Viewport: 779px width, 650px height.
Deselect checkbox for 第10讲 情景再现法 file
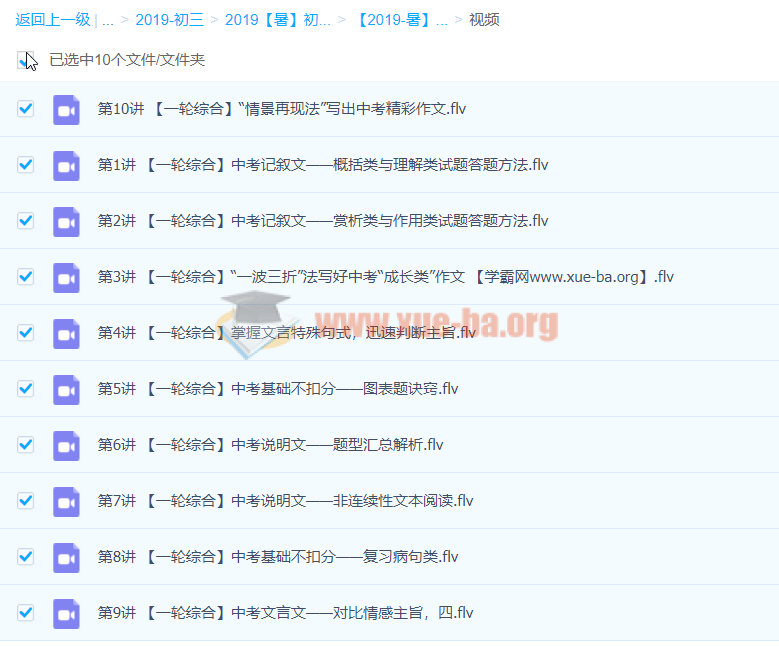point(26,108)
